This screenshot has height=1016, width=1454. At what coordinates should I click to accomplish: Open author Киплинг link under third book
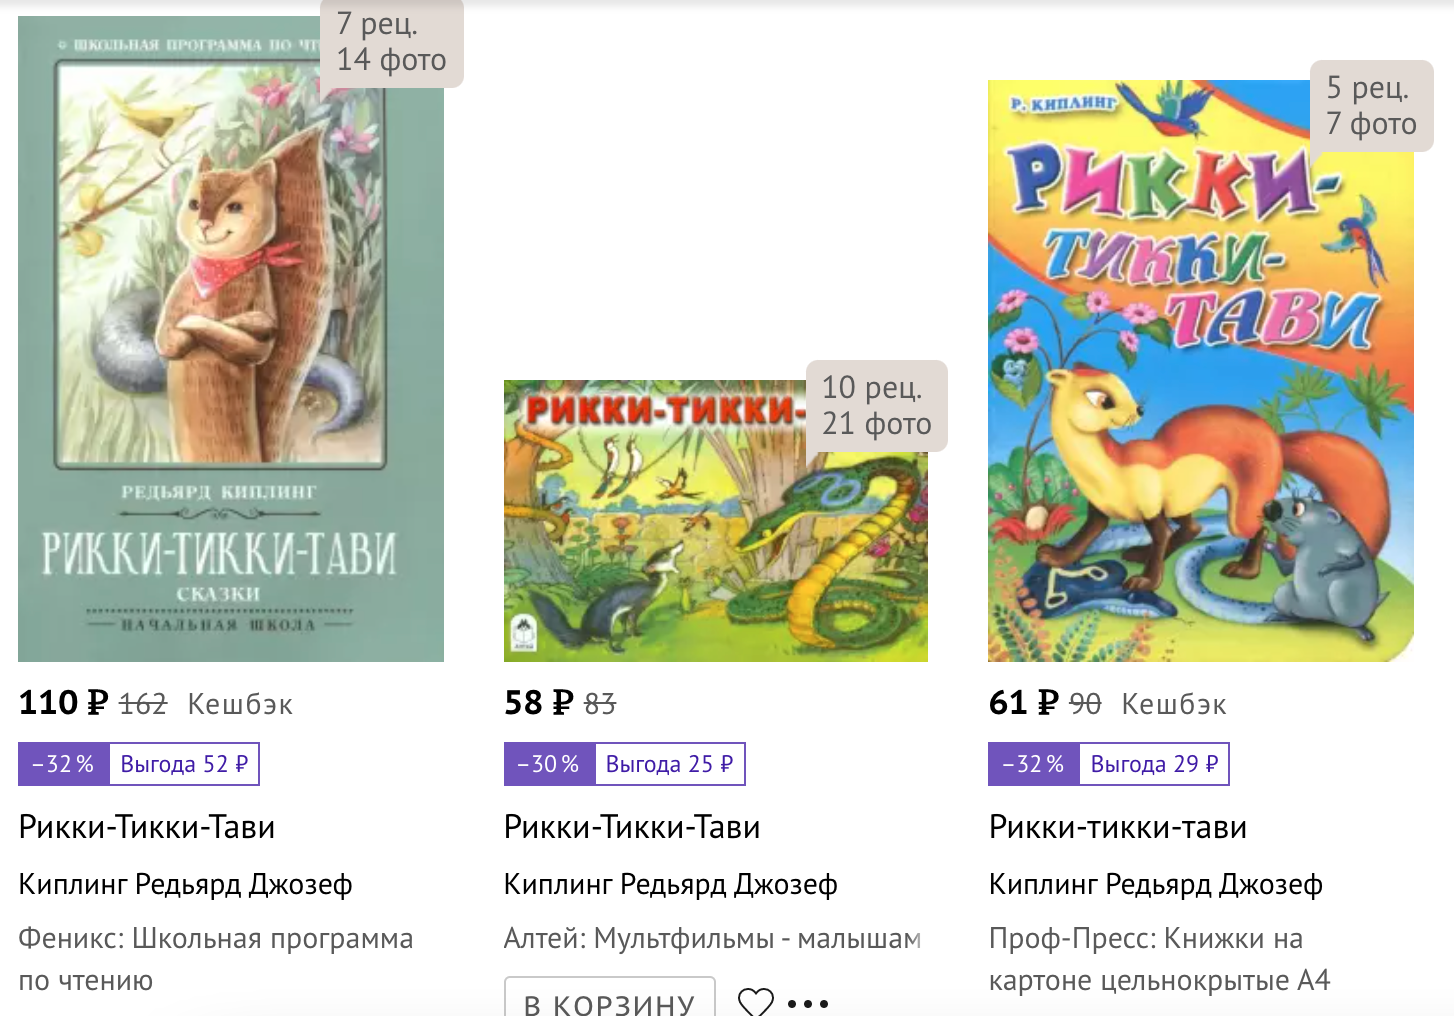1155,884
